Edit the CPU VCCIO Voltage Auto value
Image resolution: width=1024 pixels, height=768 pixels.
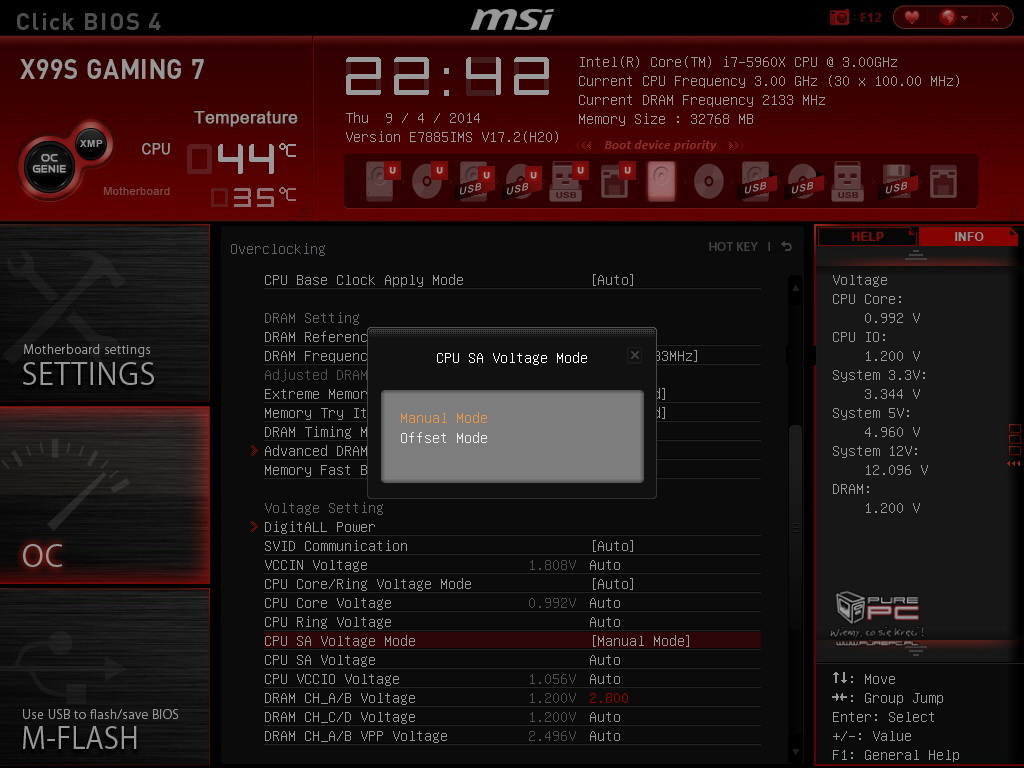(605, 679)
